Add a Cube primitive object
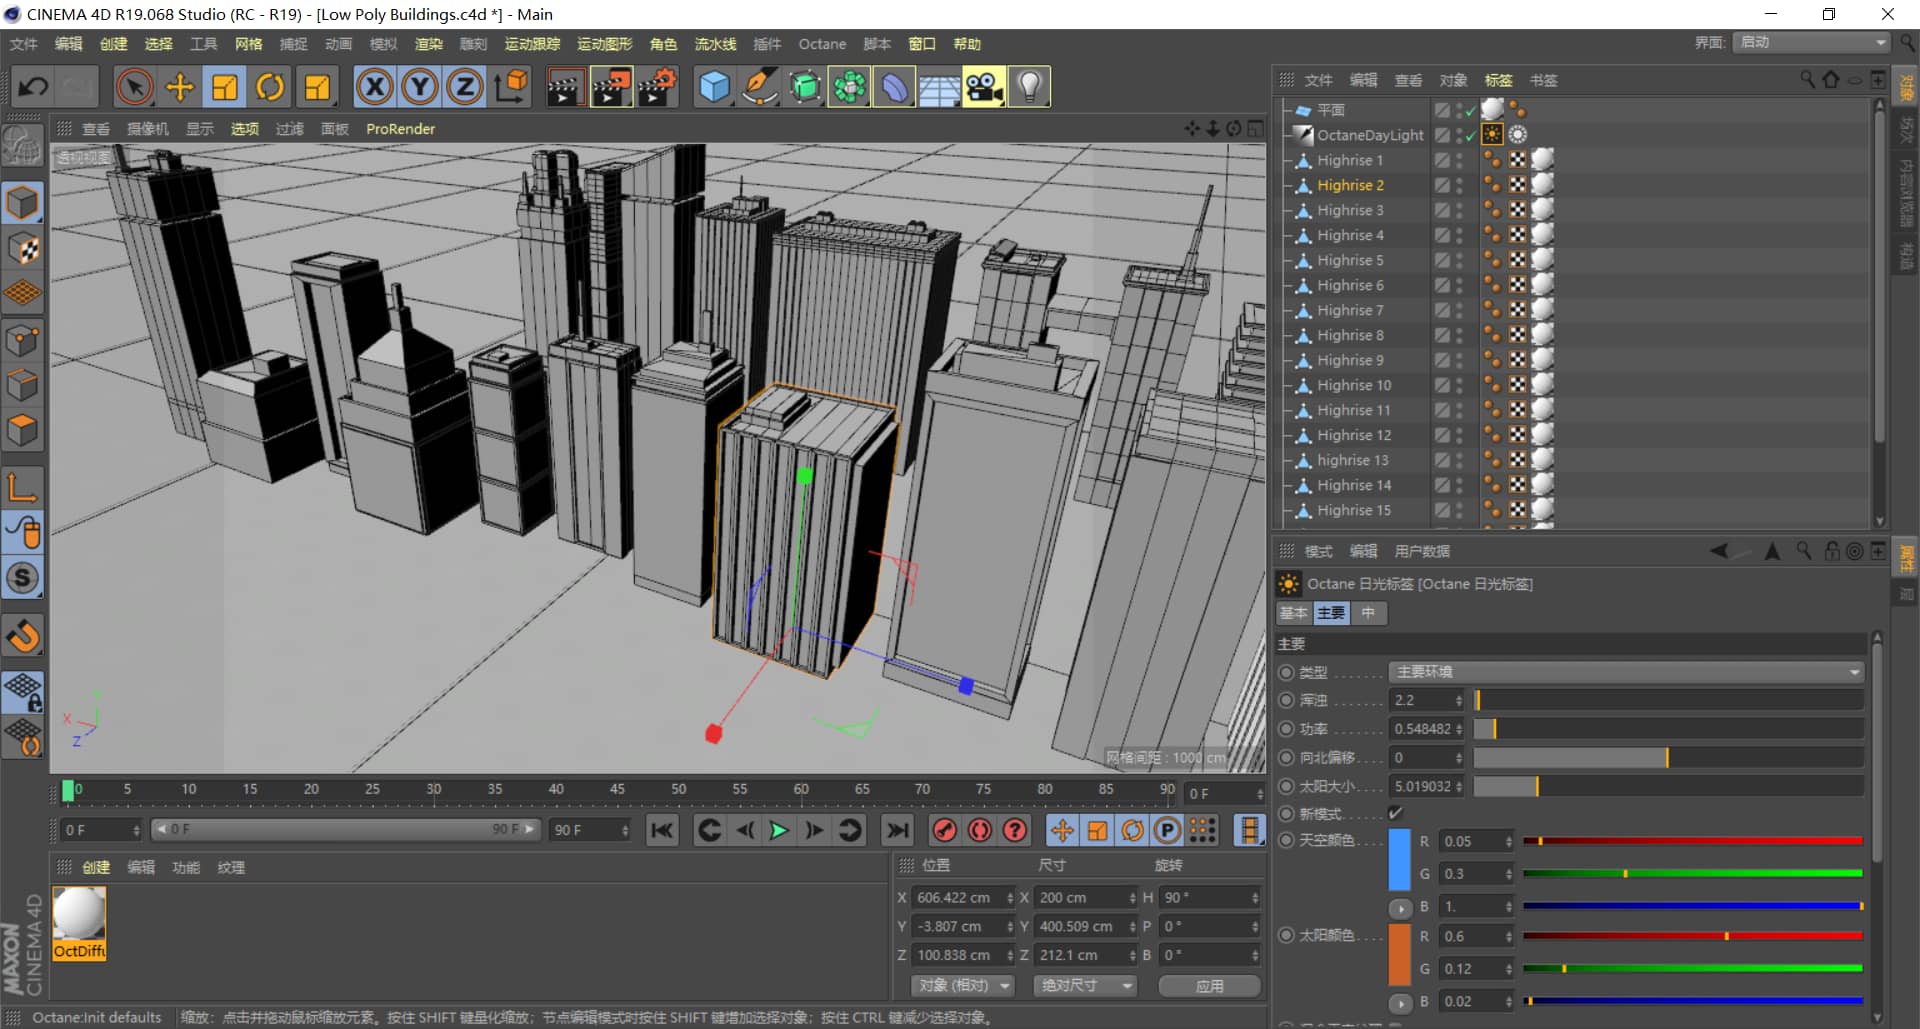The height and width of the screenshot is (1029, 1920). 714,87
